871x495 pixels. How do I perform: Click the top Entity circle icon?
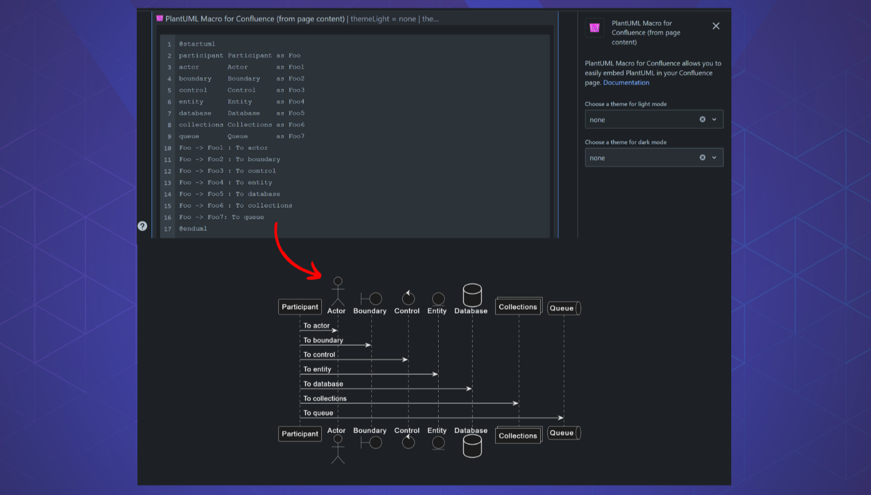(438, 299)
